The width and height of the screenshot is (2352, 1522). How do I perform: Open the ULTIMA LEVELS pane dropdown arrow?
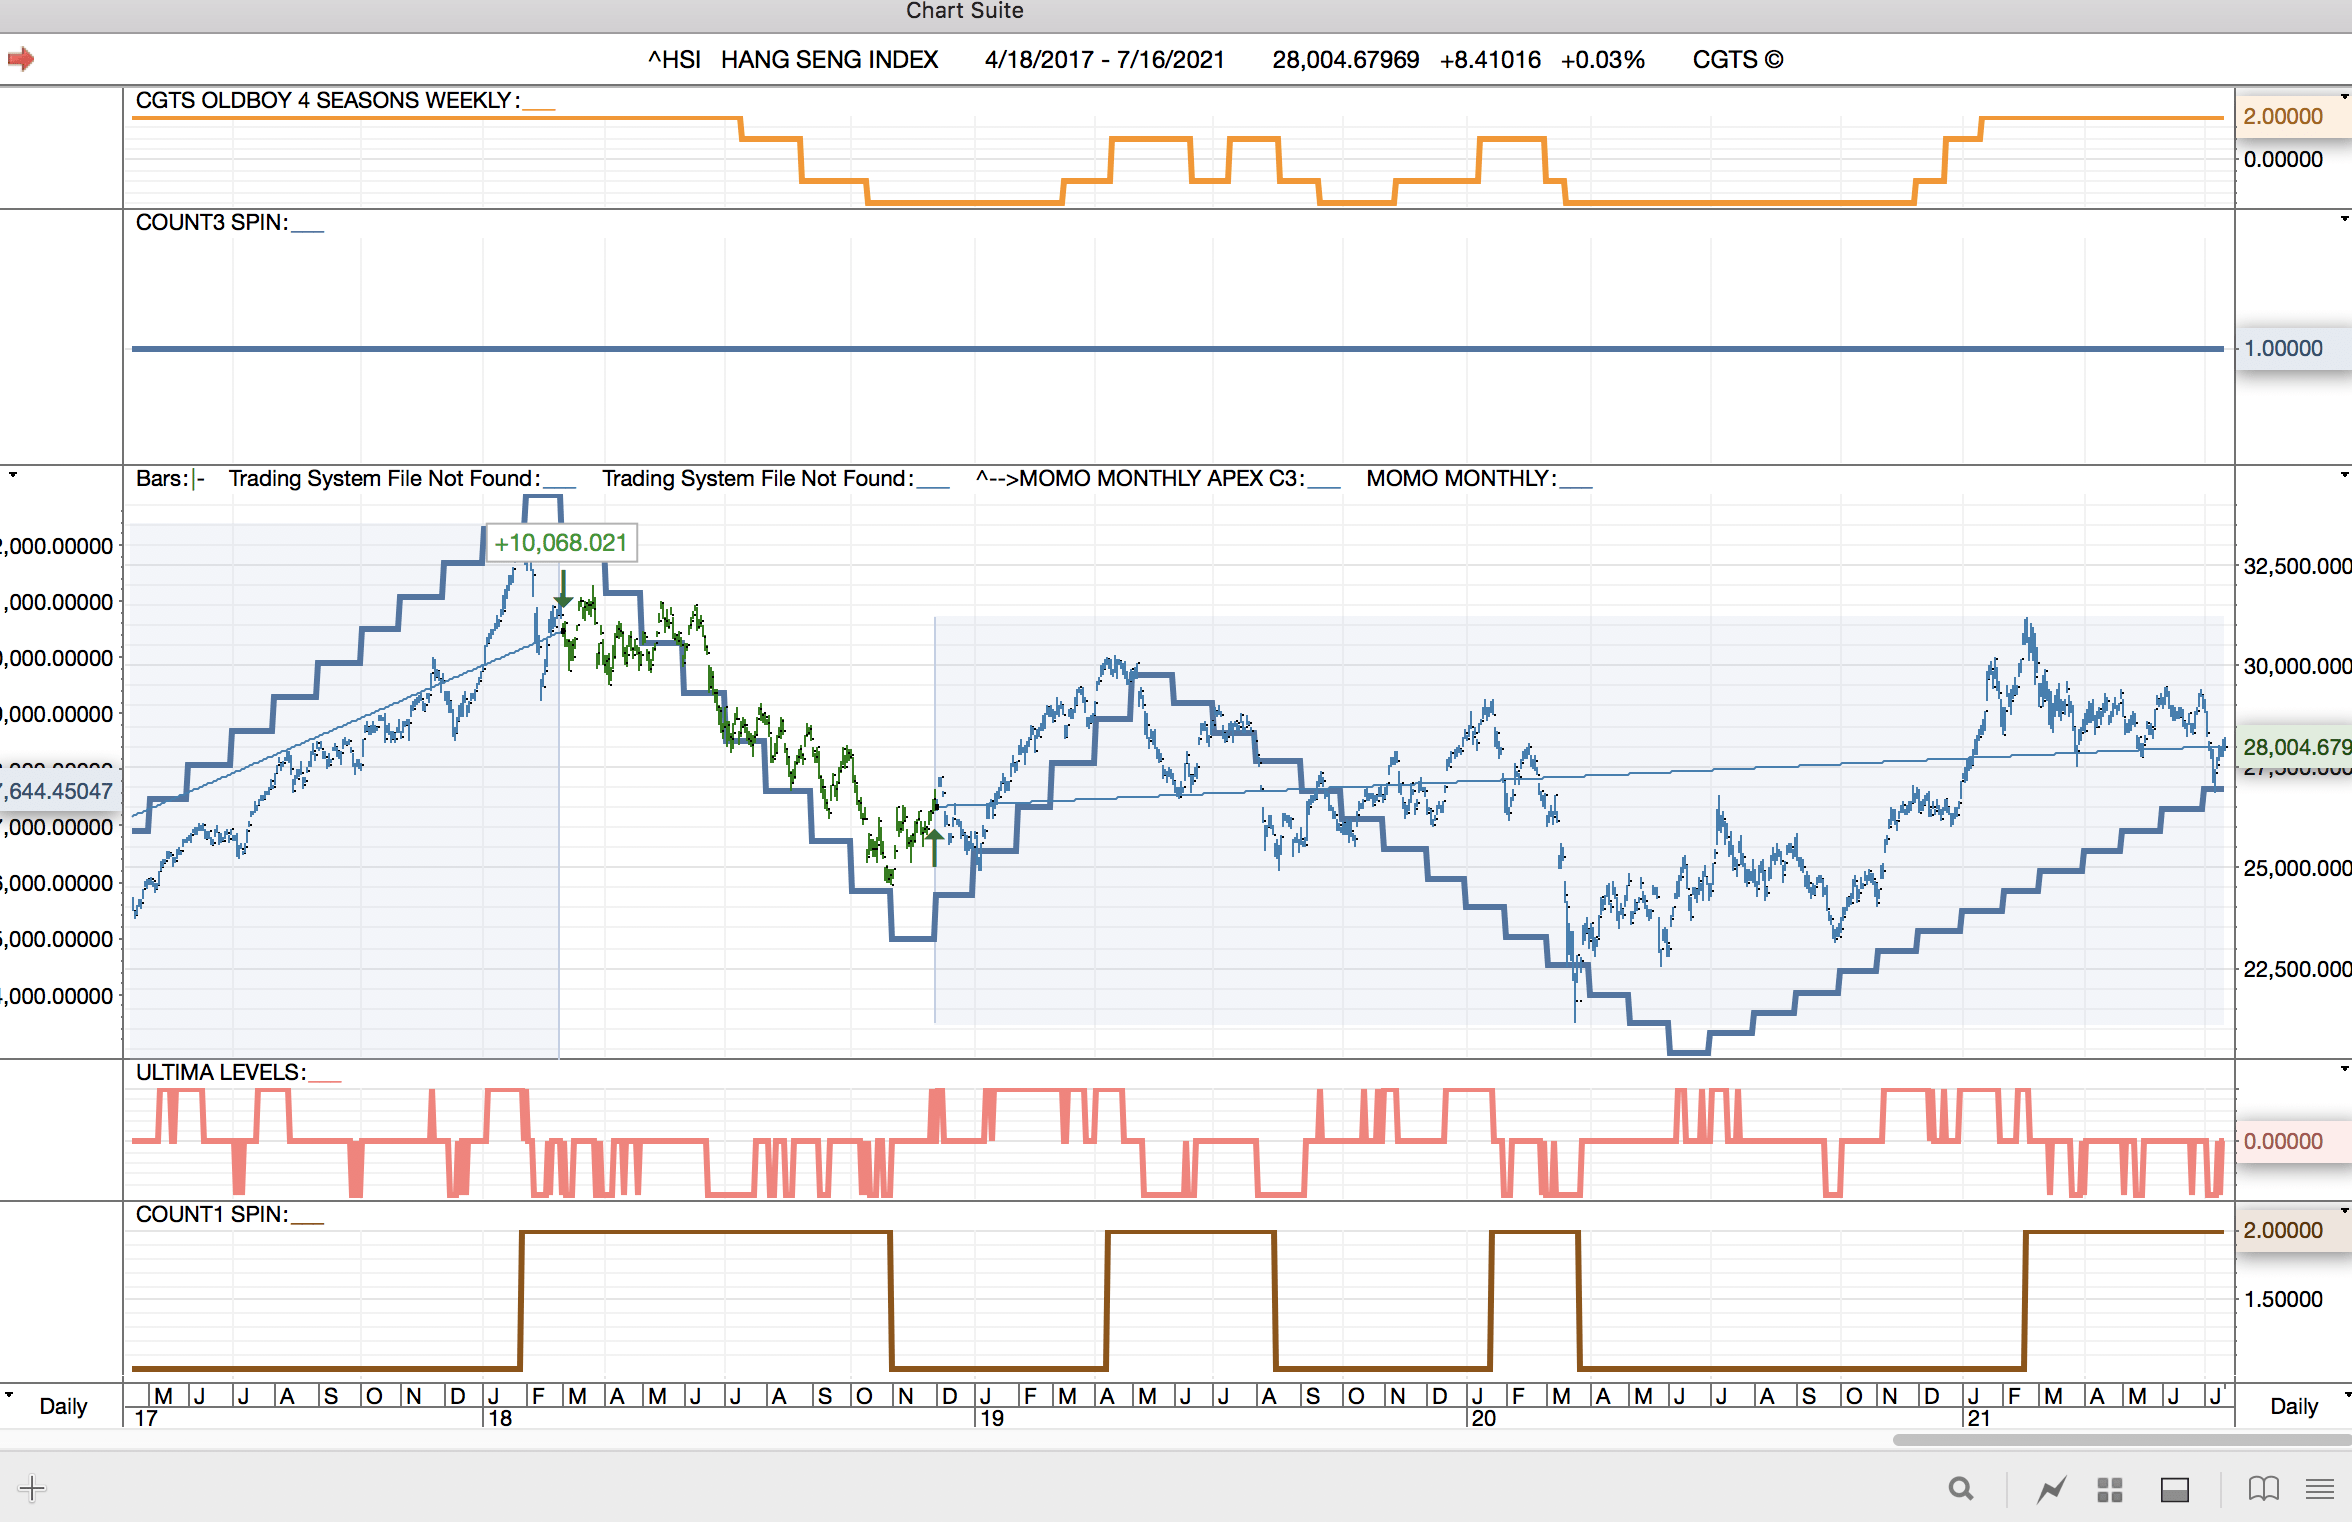coord(2344,1069)
